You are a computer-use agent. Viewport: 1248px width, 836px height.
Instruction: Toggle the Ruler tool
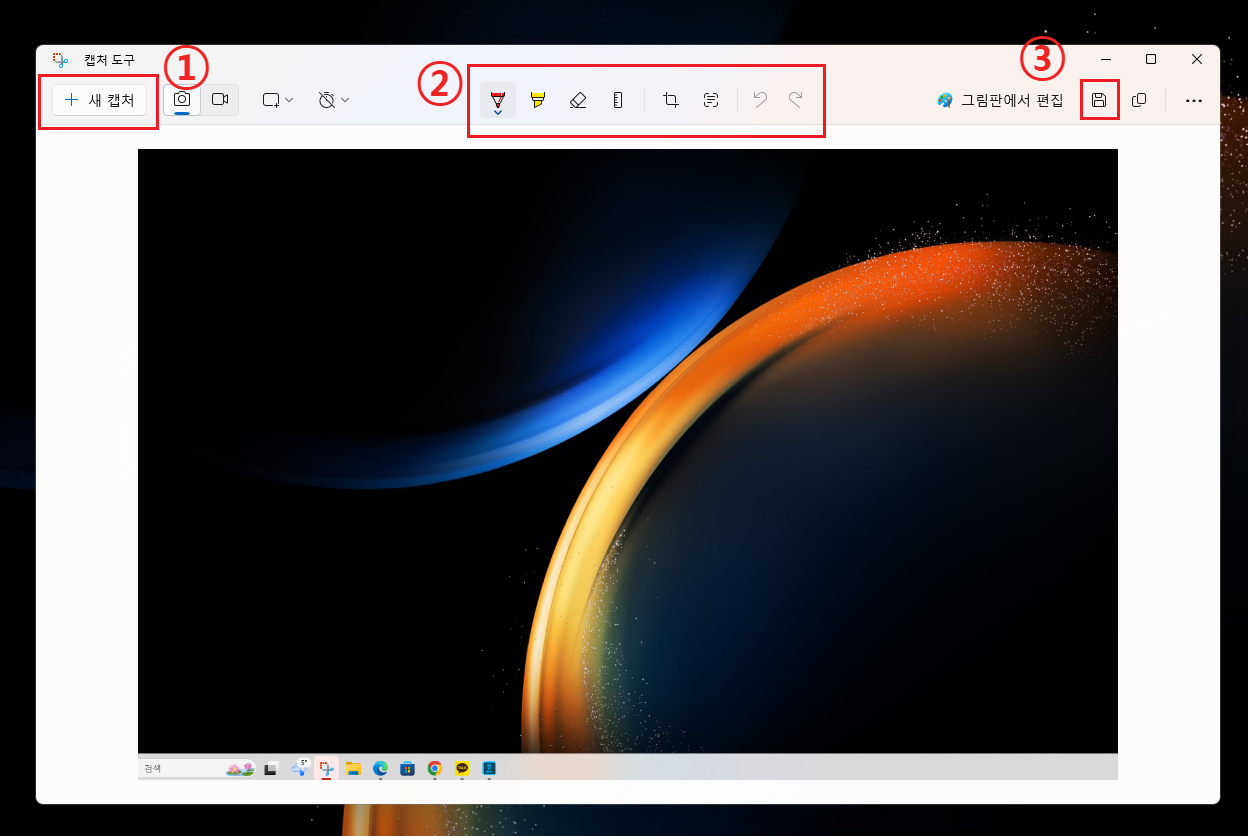click(617, 100)
